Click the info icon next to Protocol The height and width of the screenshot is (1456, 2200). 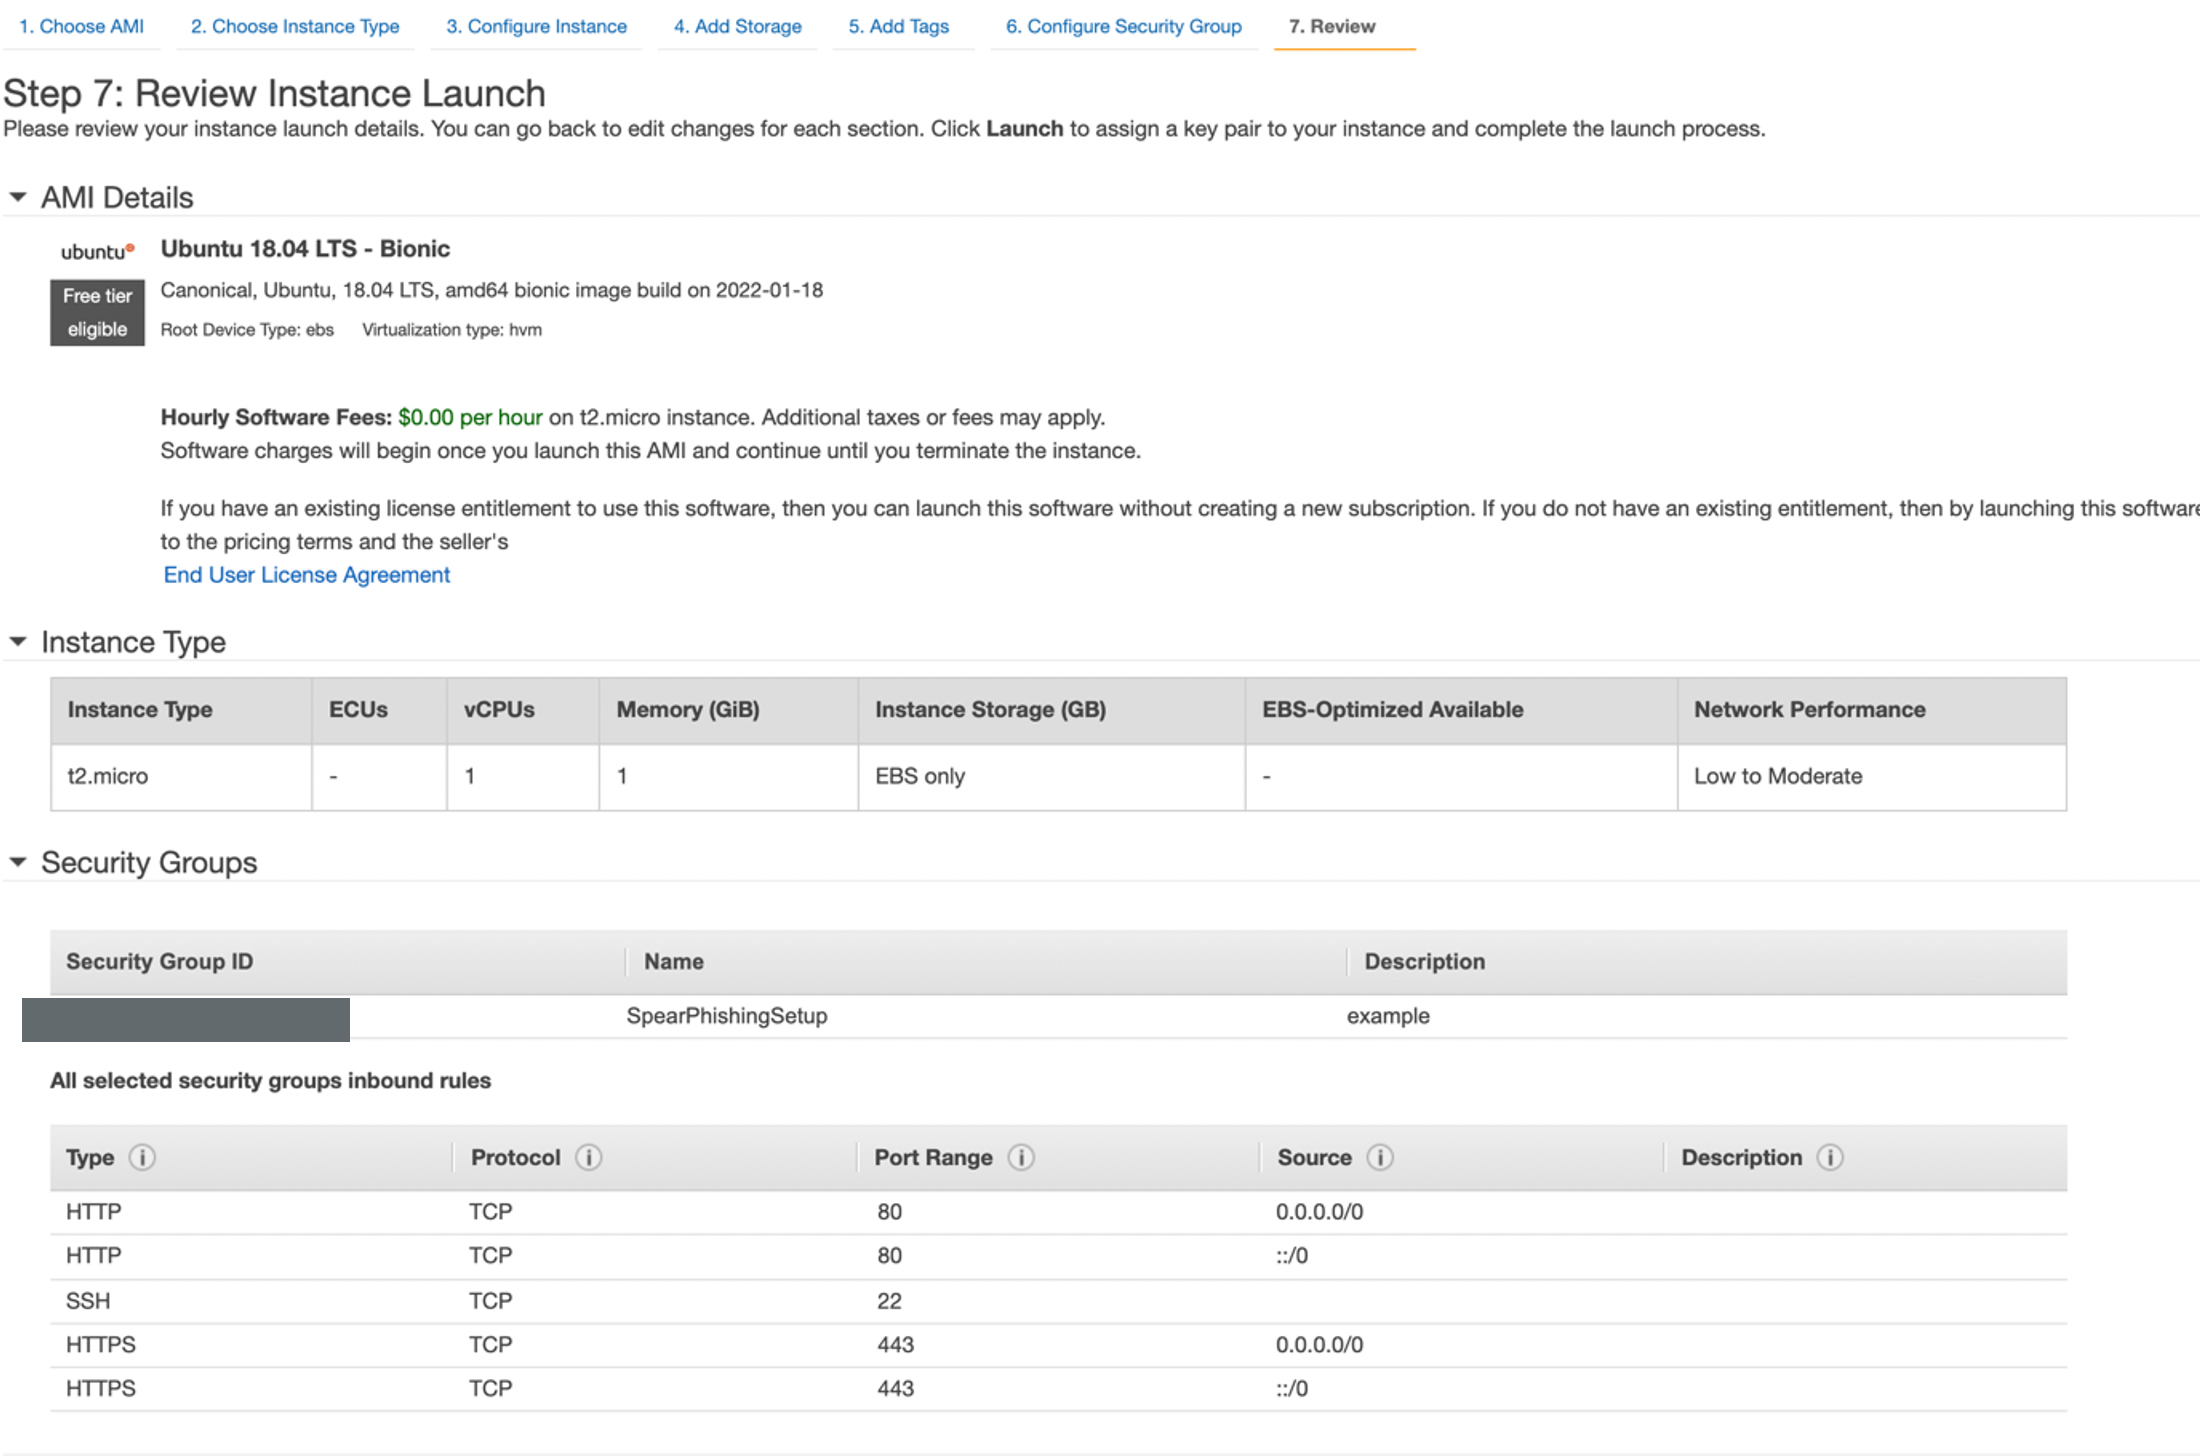pyautogui.click(x=588, y=1157)
